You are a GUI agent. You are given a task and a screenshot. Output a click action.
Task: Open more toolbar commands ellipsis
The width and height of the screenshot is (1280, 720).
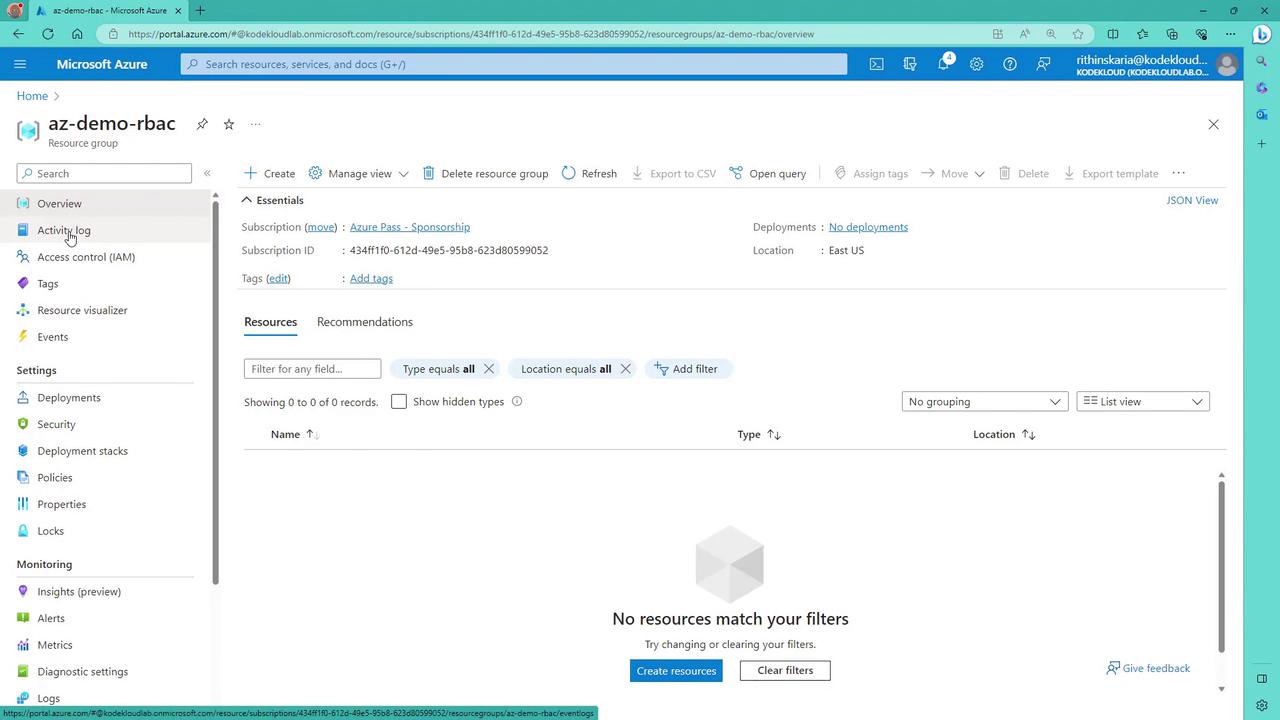(x=1178, y=173)
